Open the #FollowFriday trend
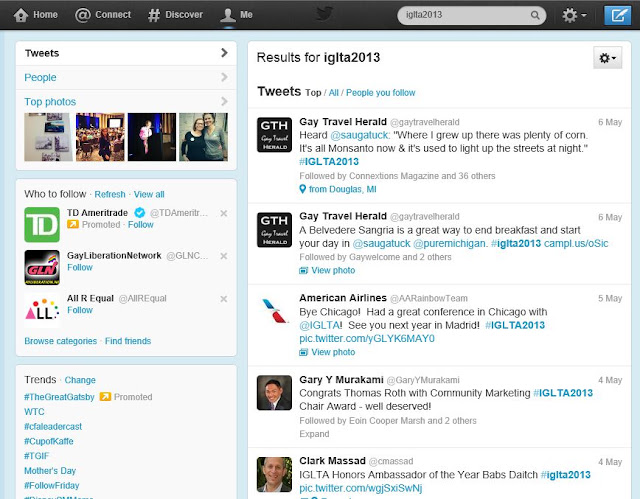Screen dimensions: 640x499 (51, 485)
